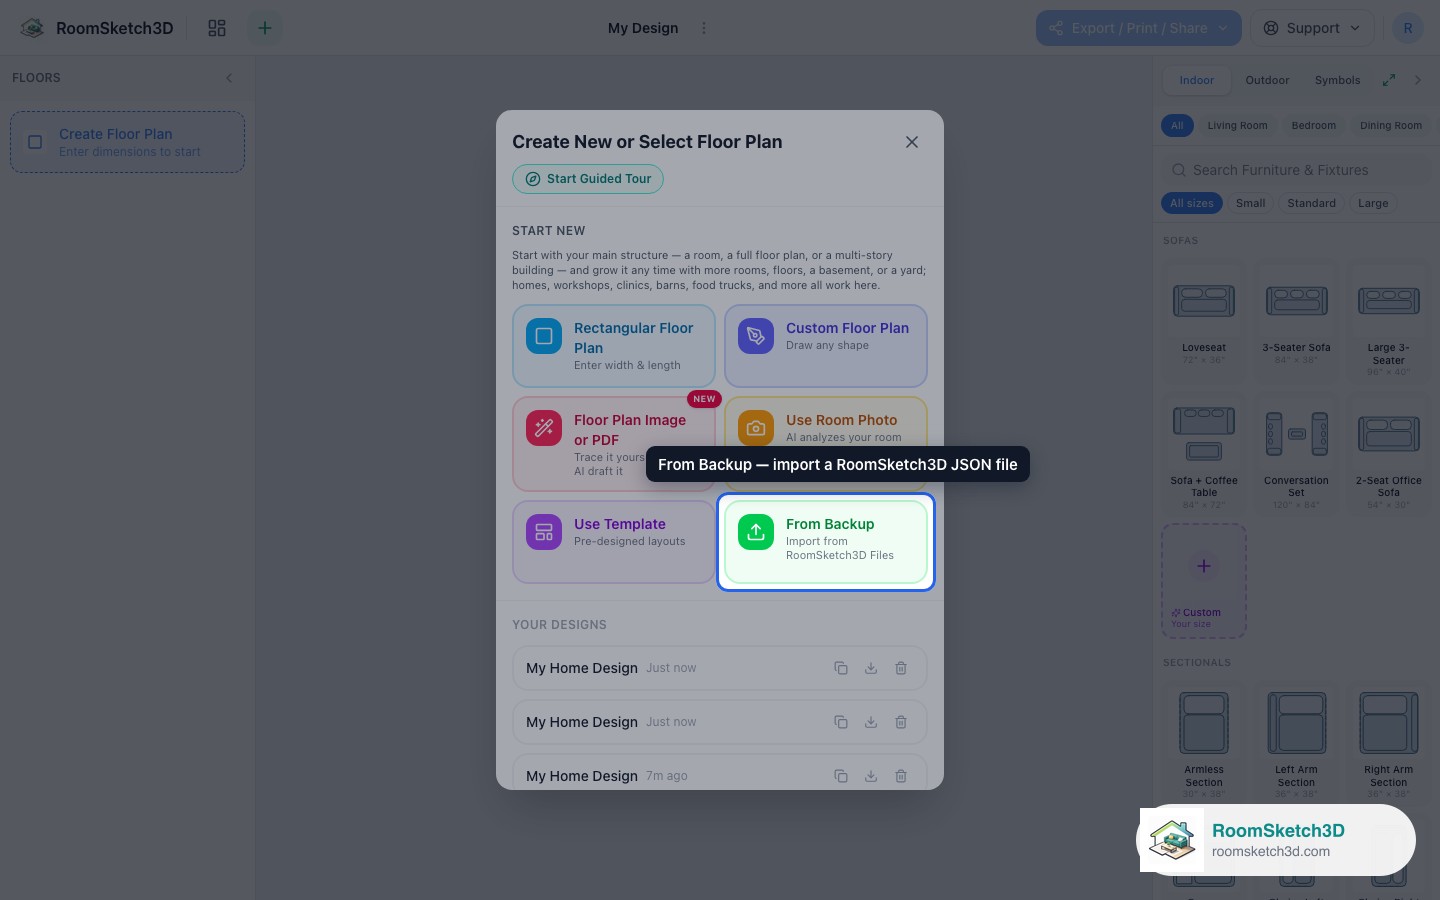The height and width of the screenshot is (900, 1440).
Task: Pick the 2-Seat Office Sofa item
Action: tap(1388, 455)
